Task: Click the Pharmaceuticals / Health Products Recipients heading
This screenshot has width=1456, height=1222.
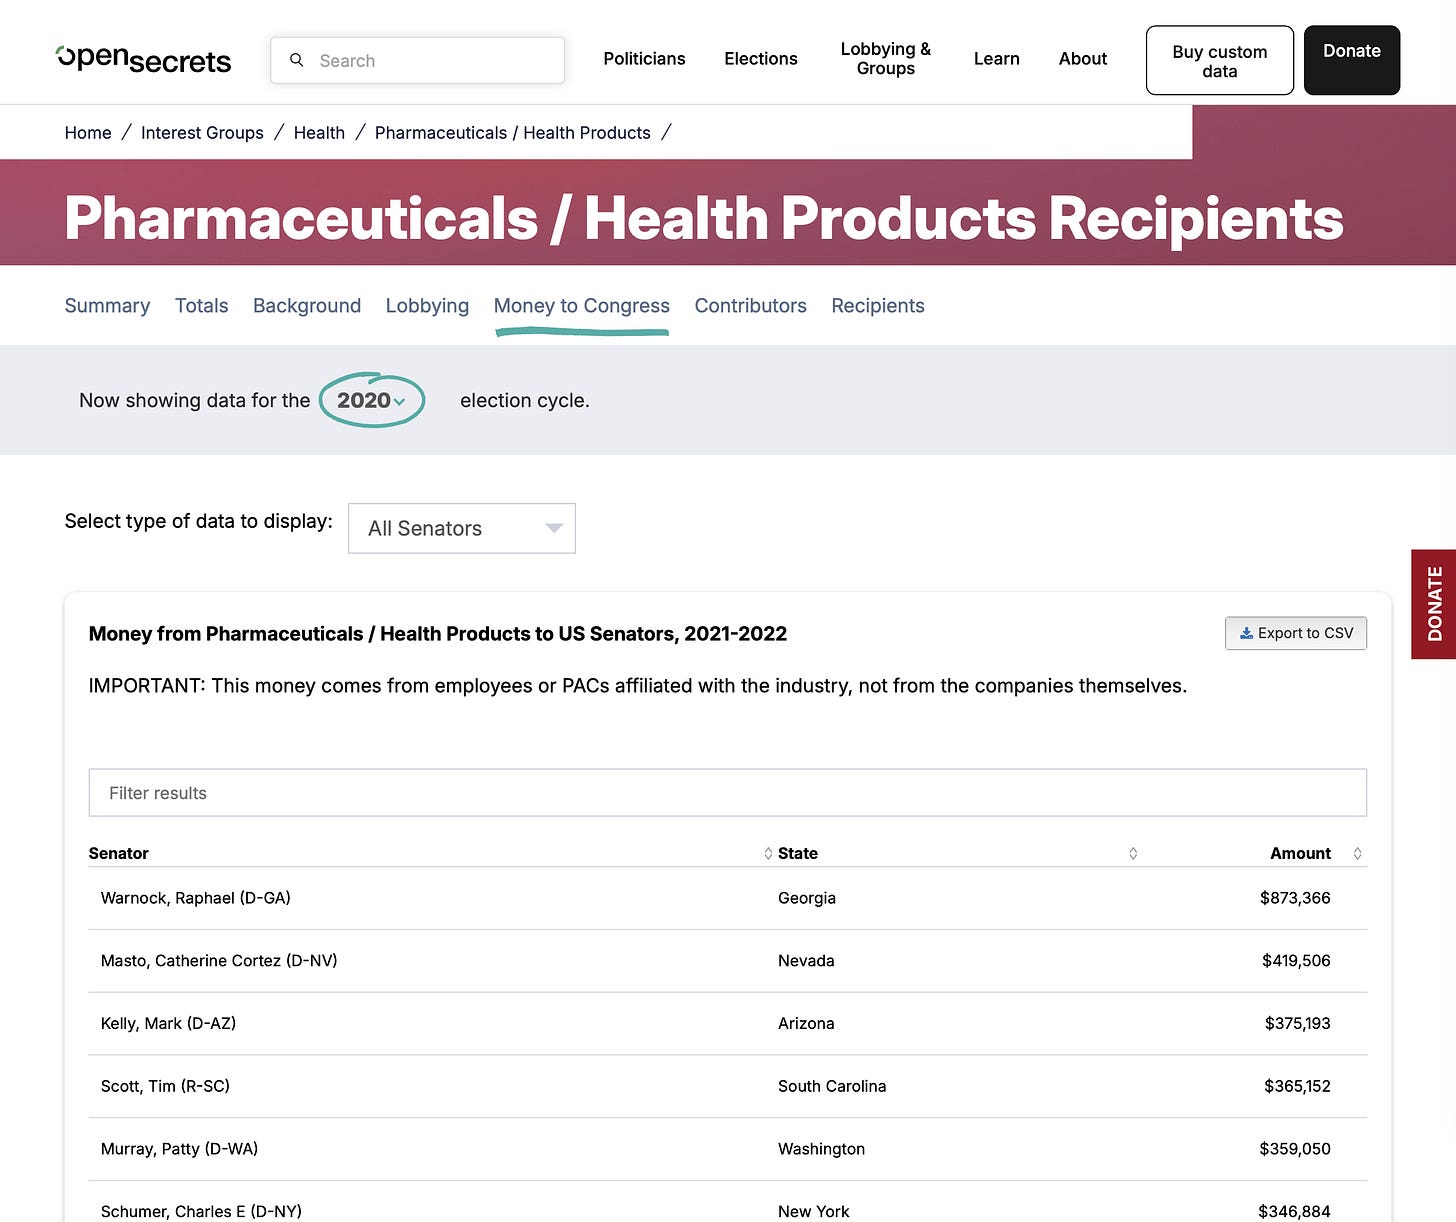Action: (704, 218)
